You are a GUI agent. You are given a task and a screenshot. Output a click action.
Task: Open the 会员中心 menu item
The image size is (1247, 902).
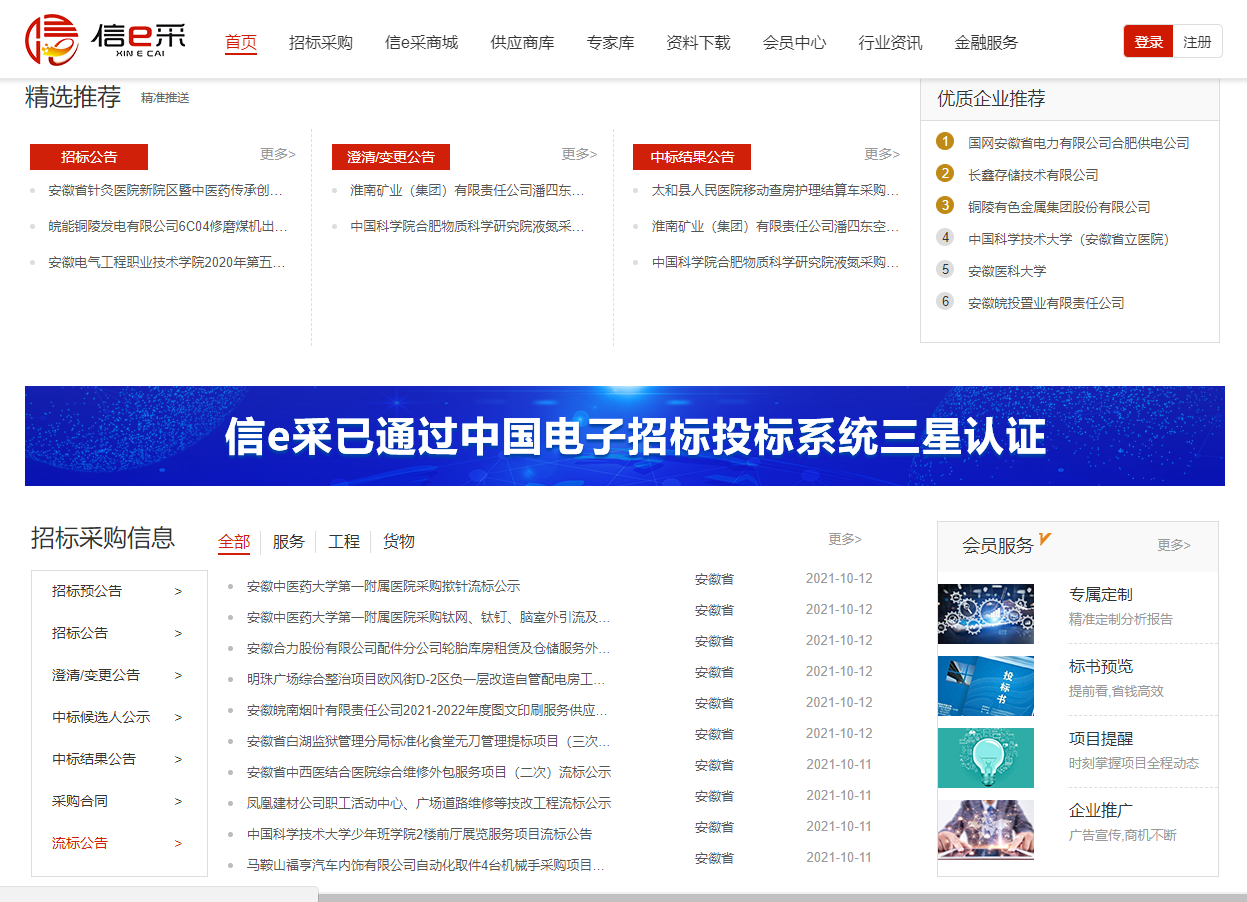click(794, 43)
